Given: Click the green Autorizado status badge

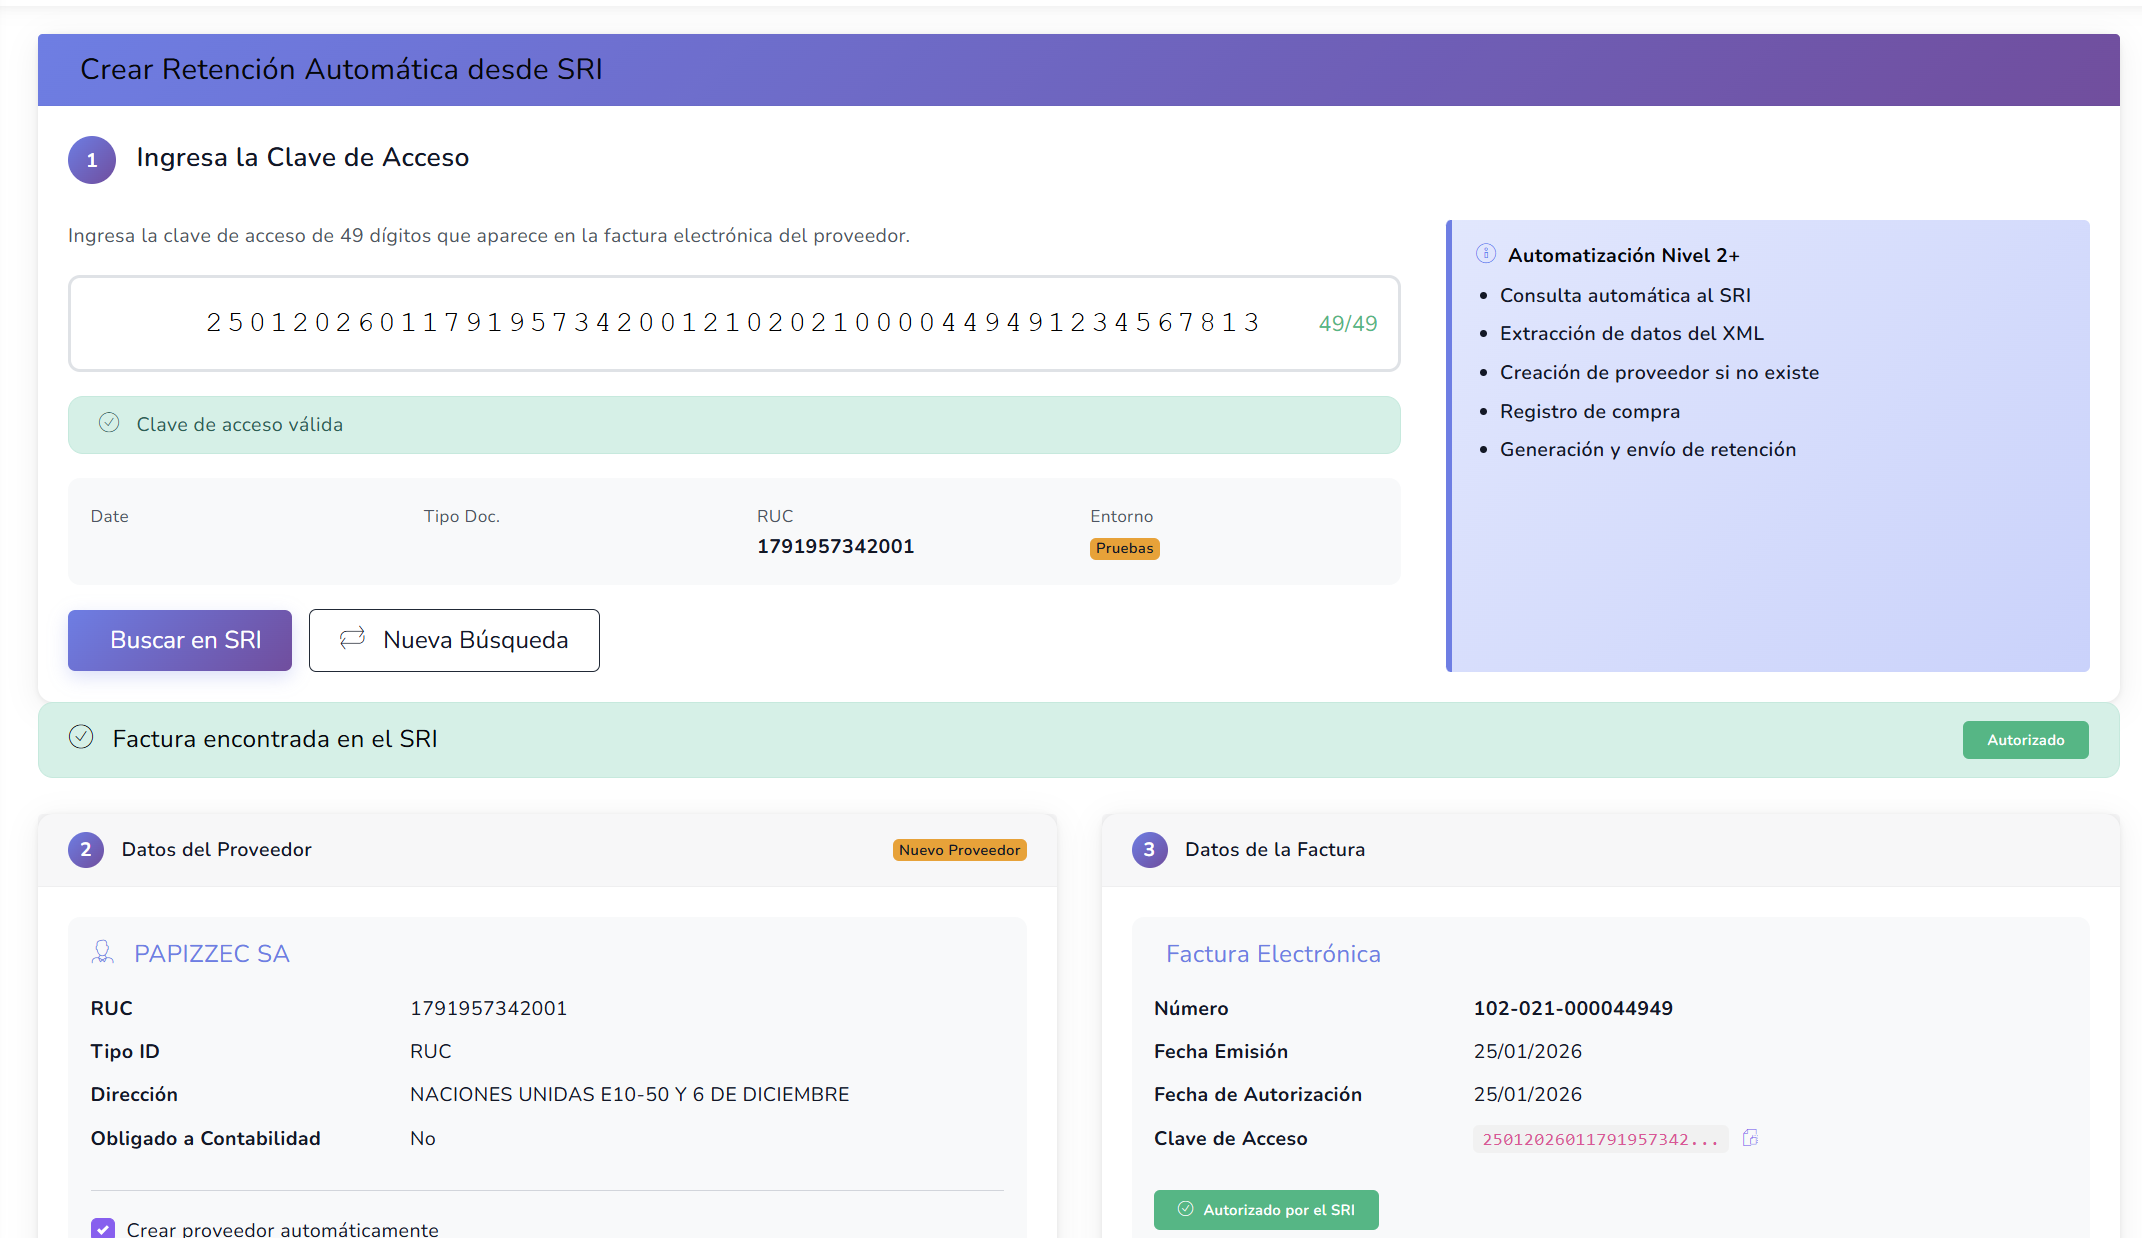Looking at the screenshot, I should 2025,740.
